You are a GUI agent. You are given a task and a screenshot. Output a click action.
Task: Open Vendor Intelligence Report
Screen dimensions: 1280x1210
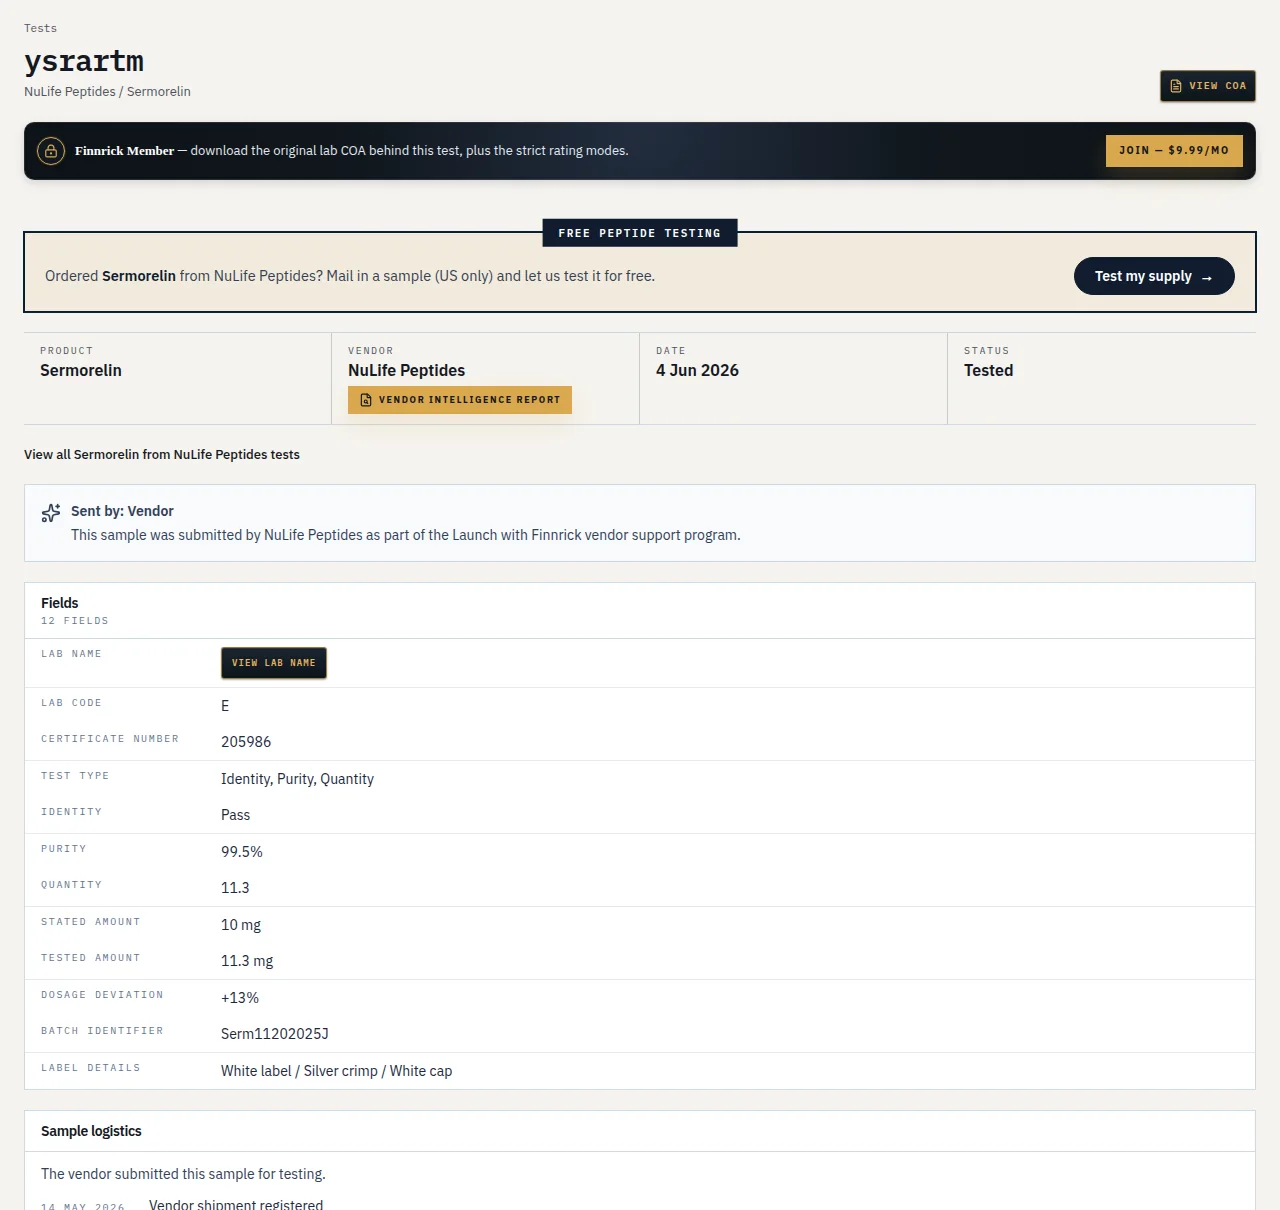tap(460, 400)
